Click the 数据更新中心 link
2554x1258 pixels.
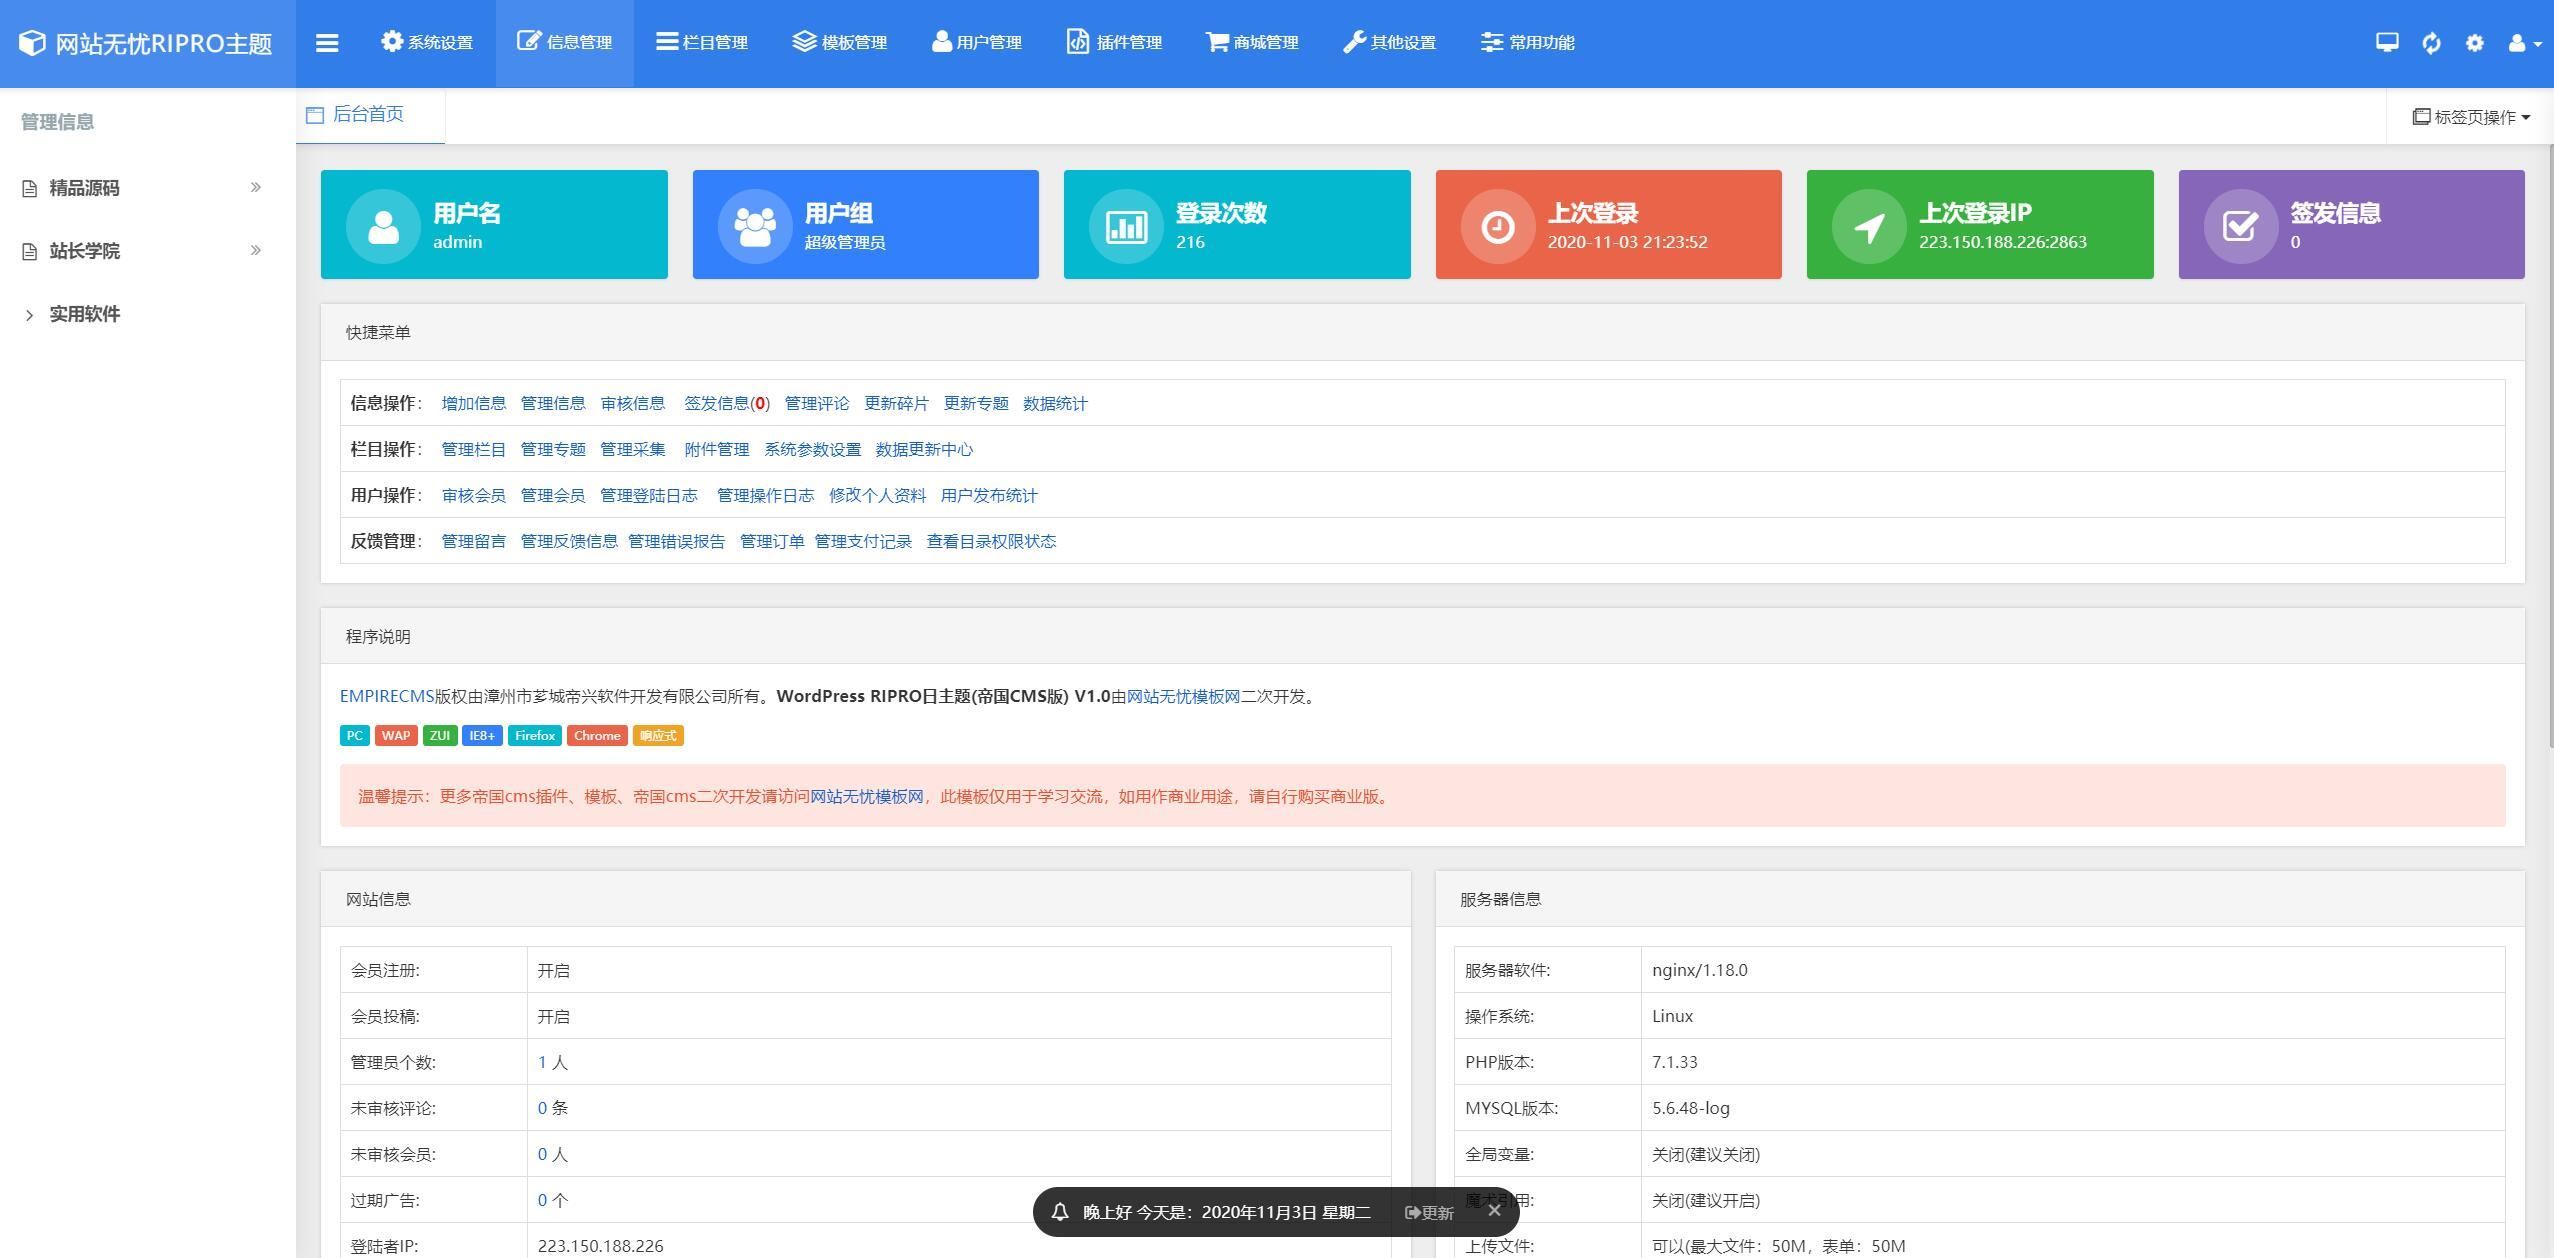click(x=924, y=449)
